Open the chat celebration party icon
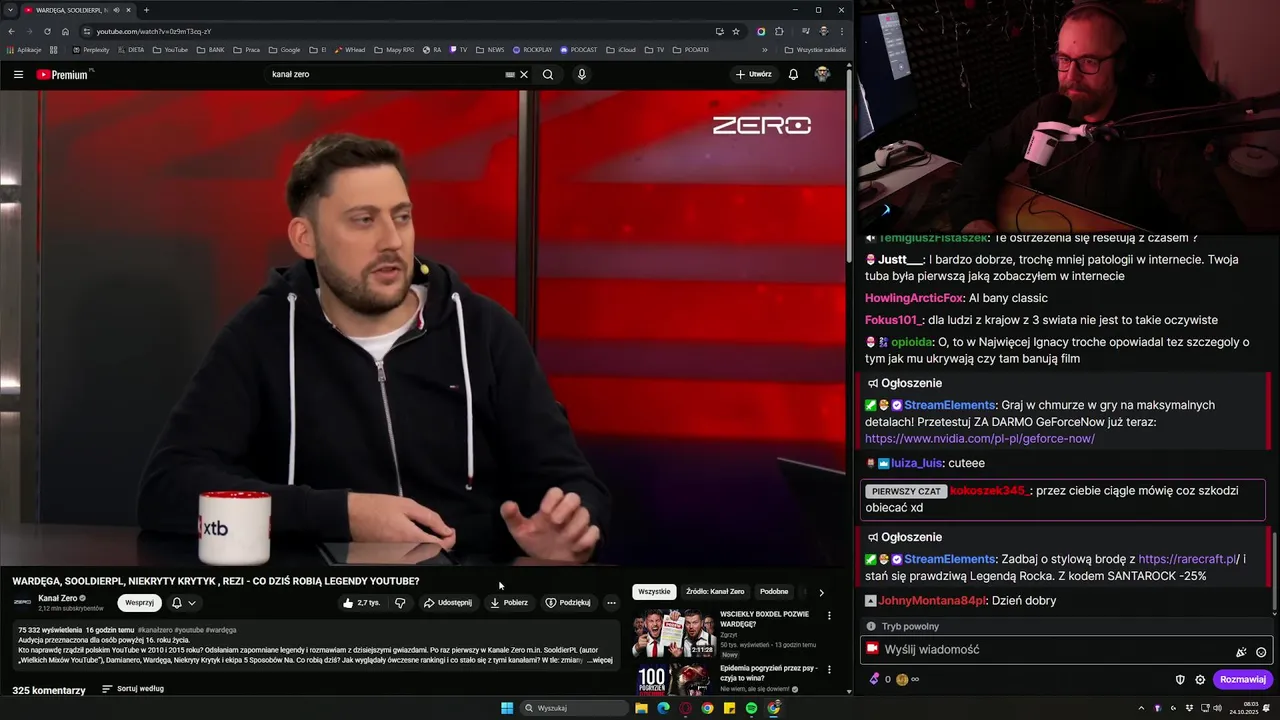The image size is (1280, 720). click(x=1241, y=652)
